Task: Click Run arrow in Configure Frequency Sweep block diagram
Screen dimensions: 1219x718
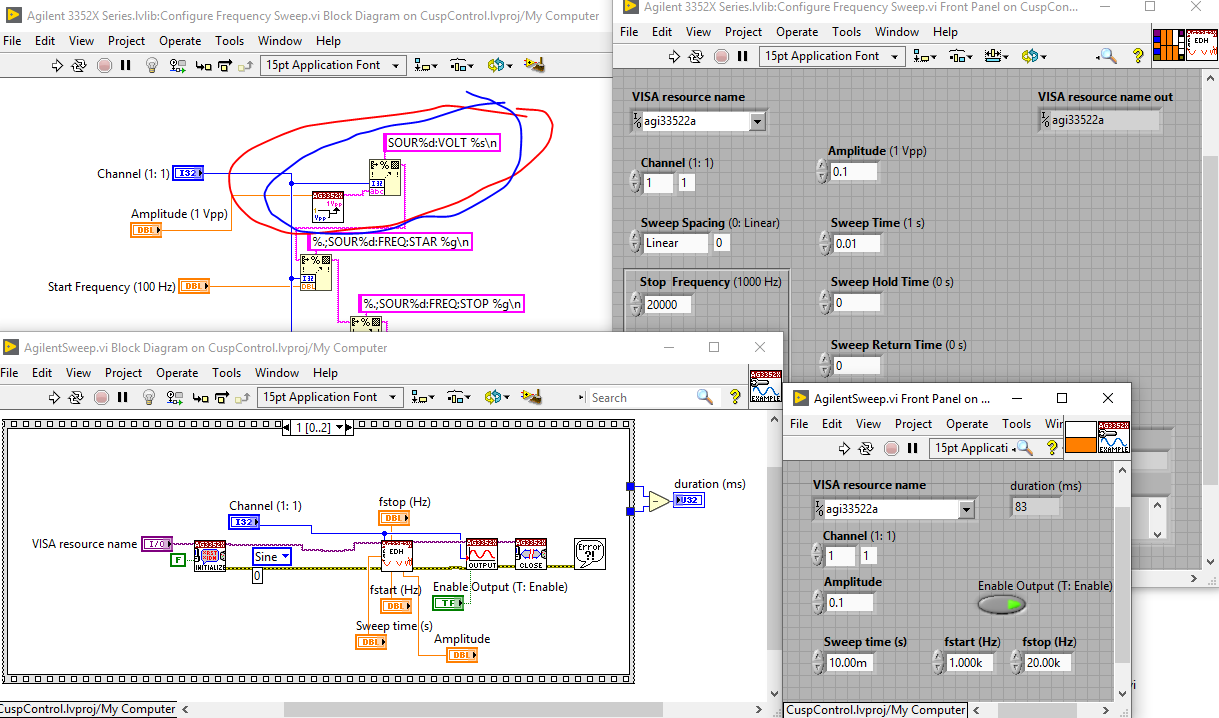Action: coord(59,65)
